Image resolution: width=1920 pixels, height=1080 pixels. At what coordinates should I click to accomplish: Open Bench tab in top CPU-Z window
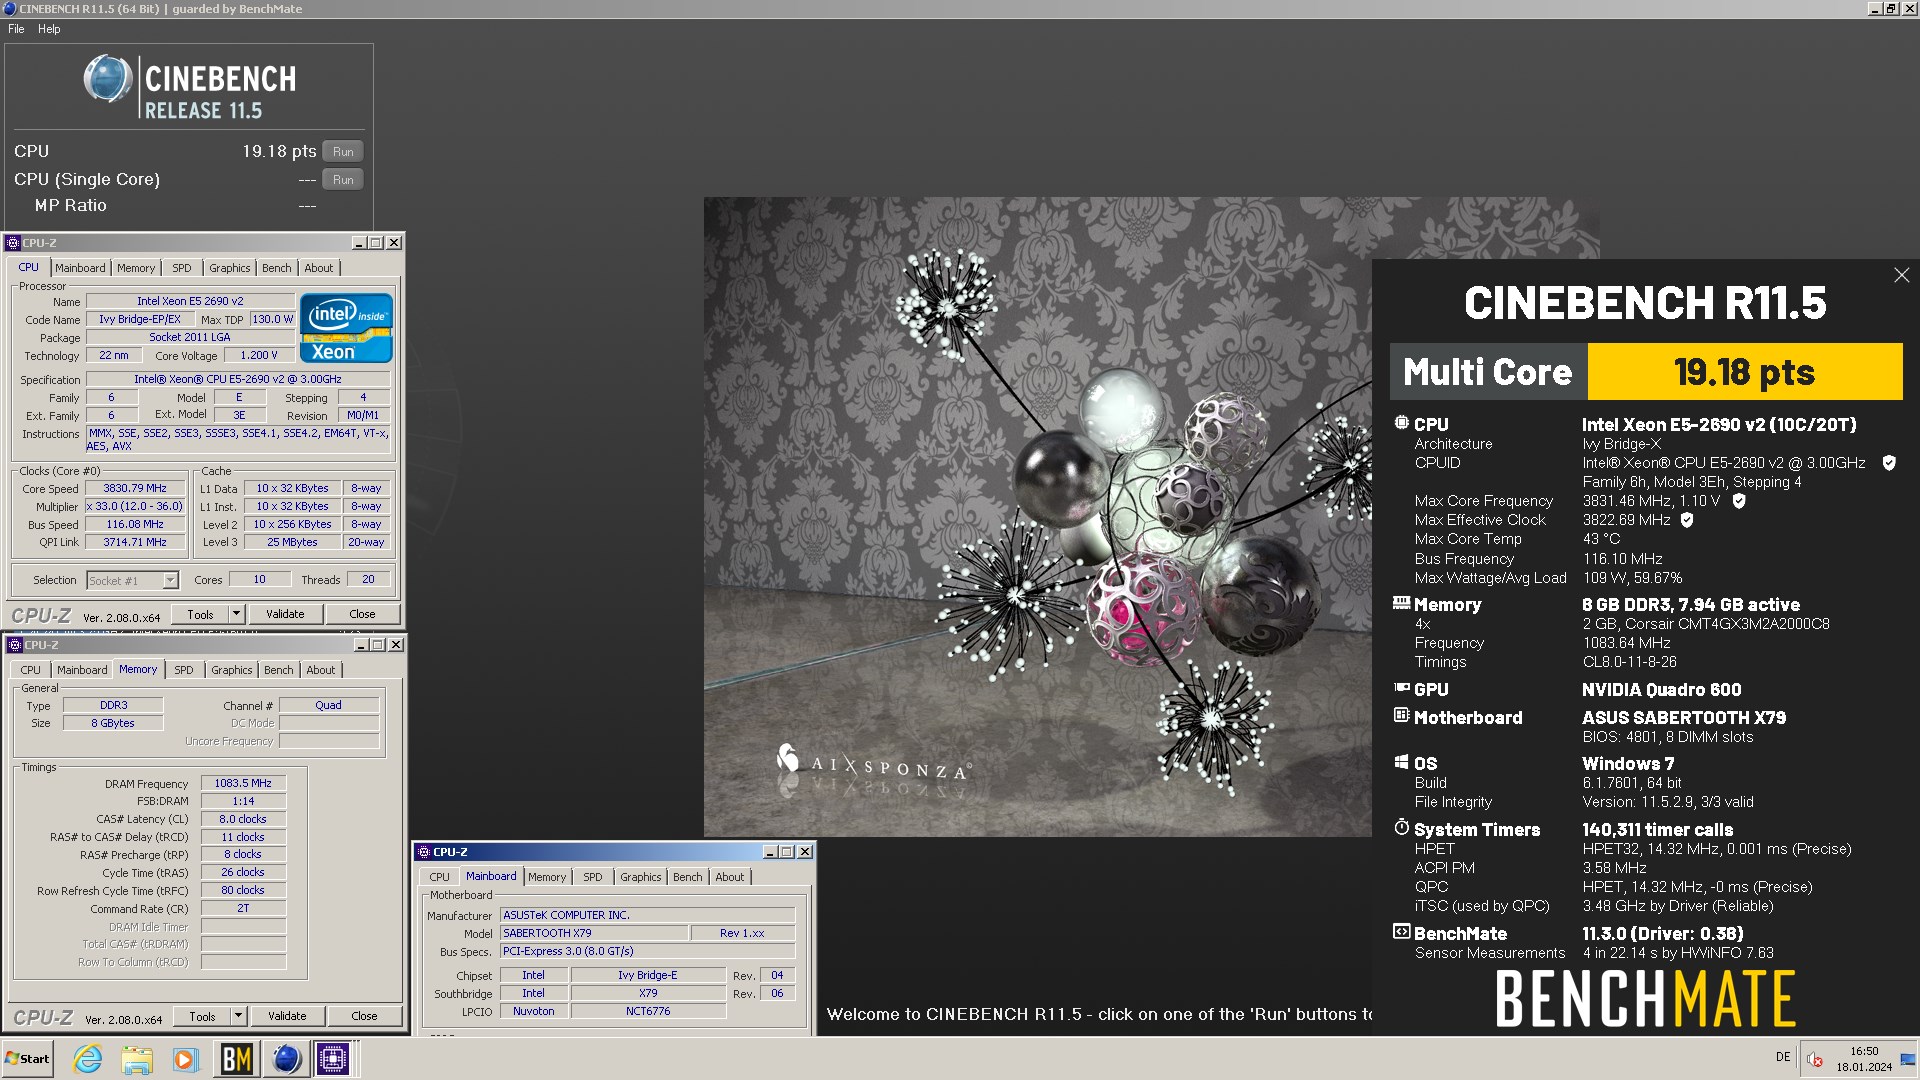click(x=277, y=268)
